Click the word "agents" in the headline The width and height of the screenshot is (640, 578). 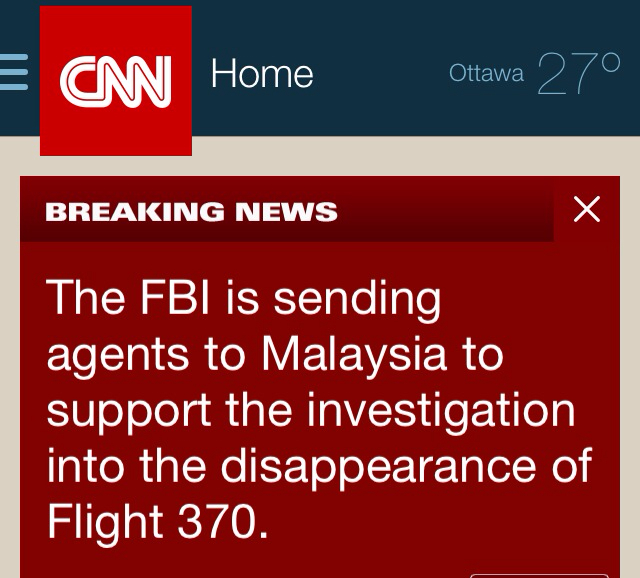click(118, 354)
